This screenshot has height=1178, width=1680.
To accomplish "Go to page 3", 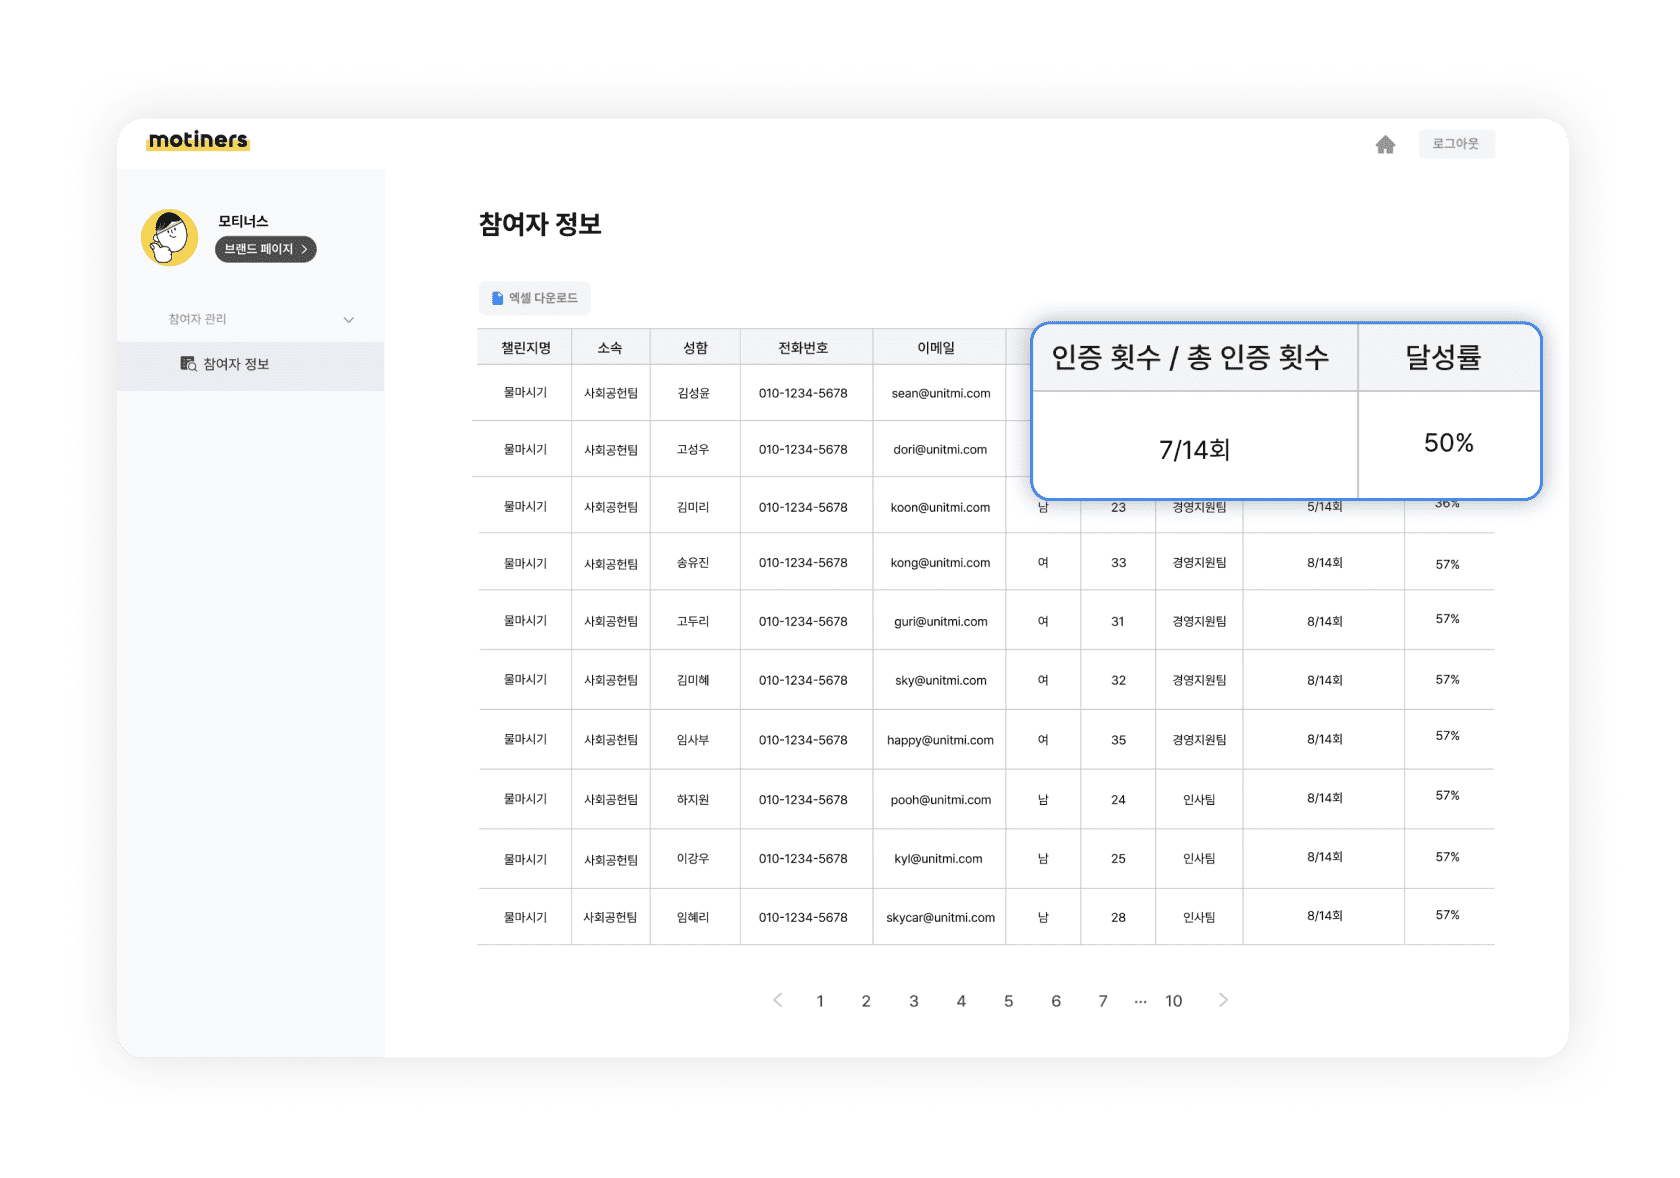I will point(914,1001).
